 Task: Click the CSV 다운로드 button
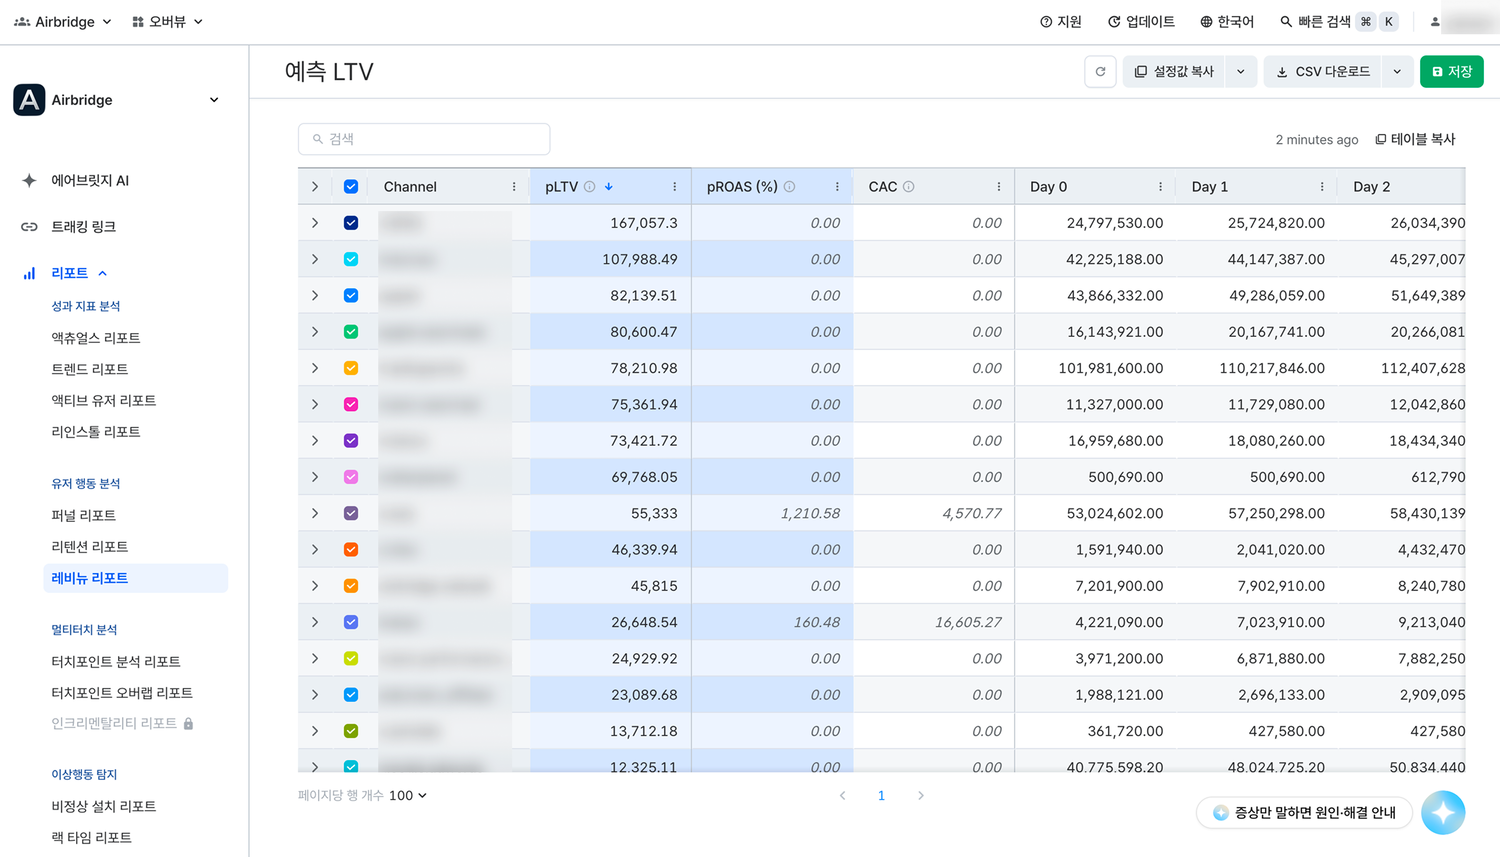tap(1323, 72)
